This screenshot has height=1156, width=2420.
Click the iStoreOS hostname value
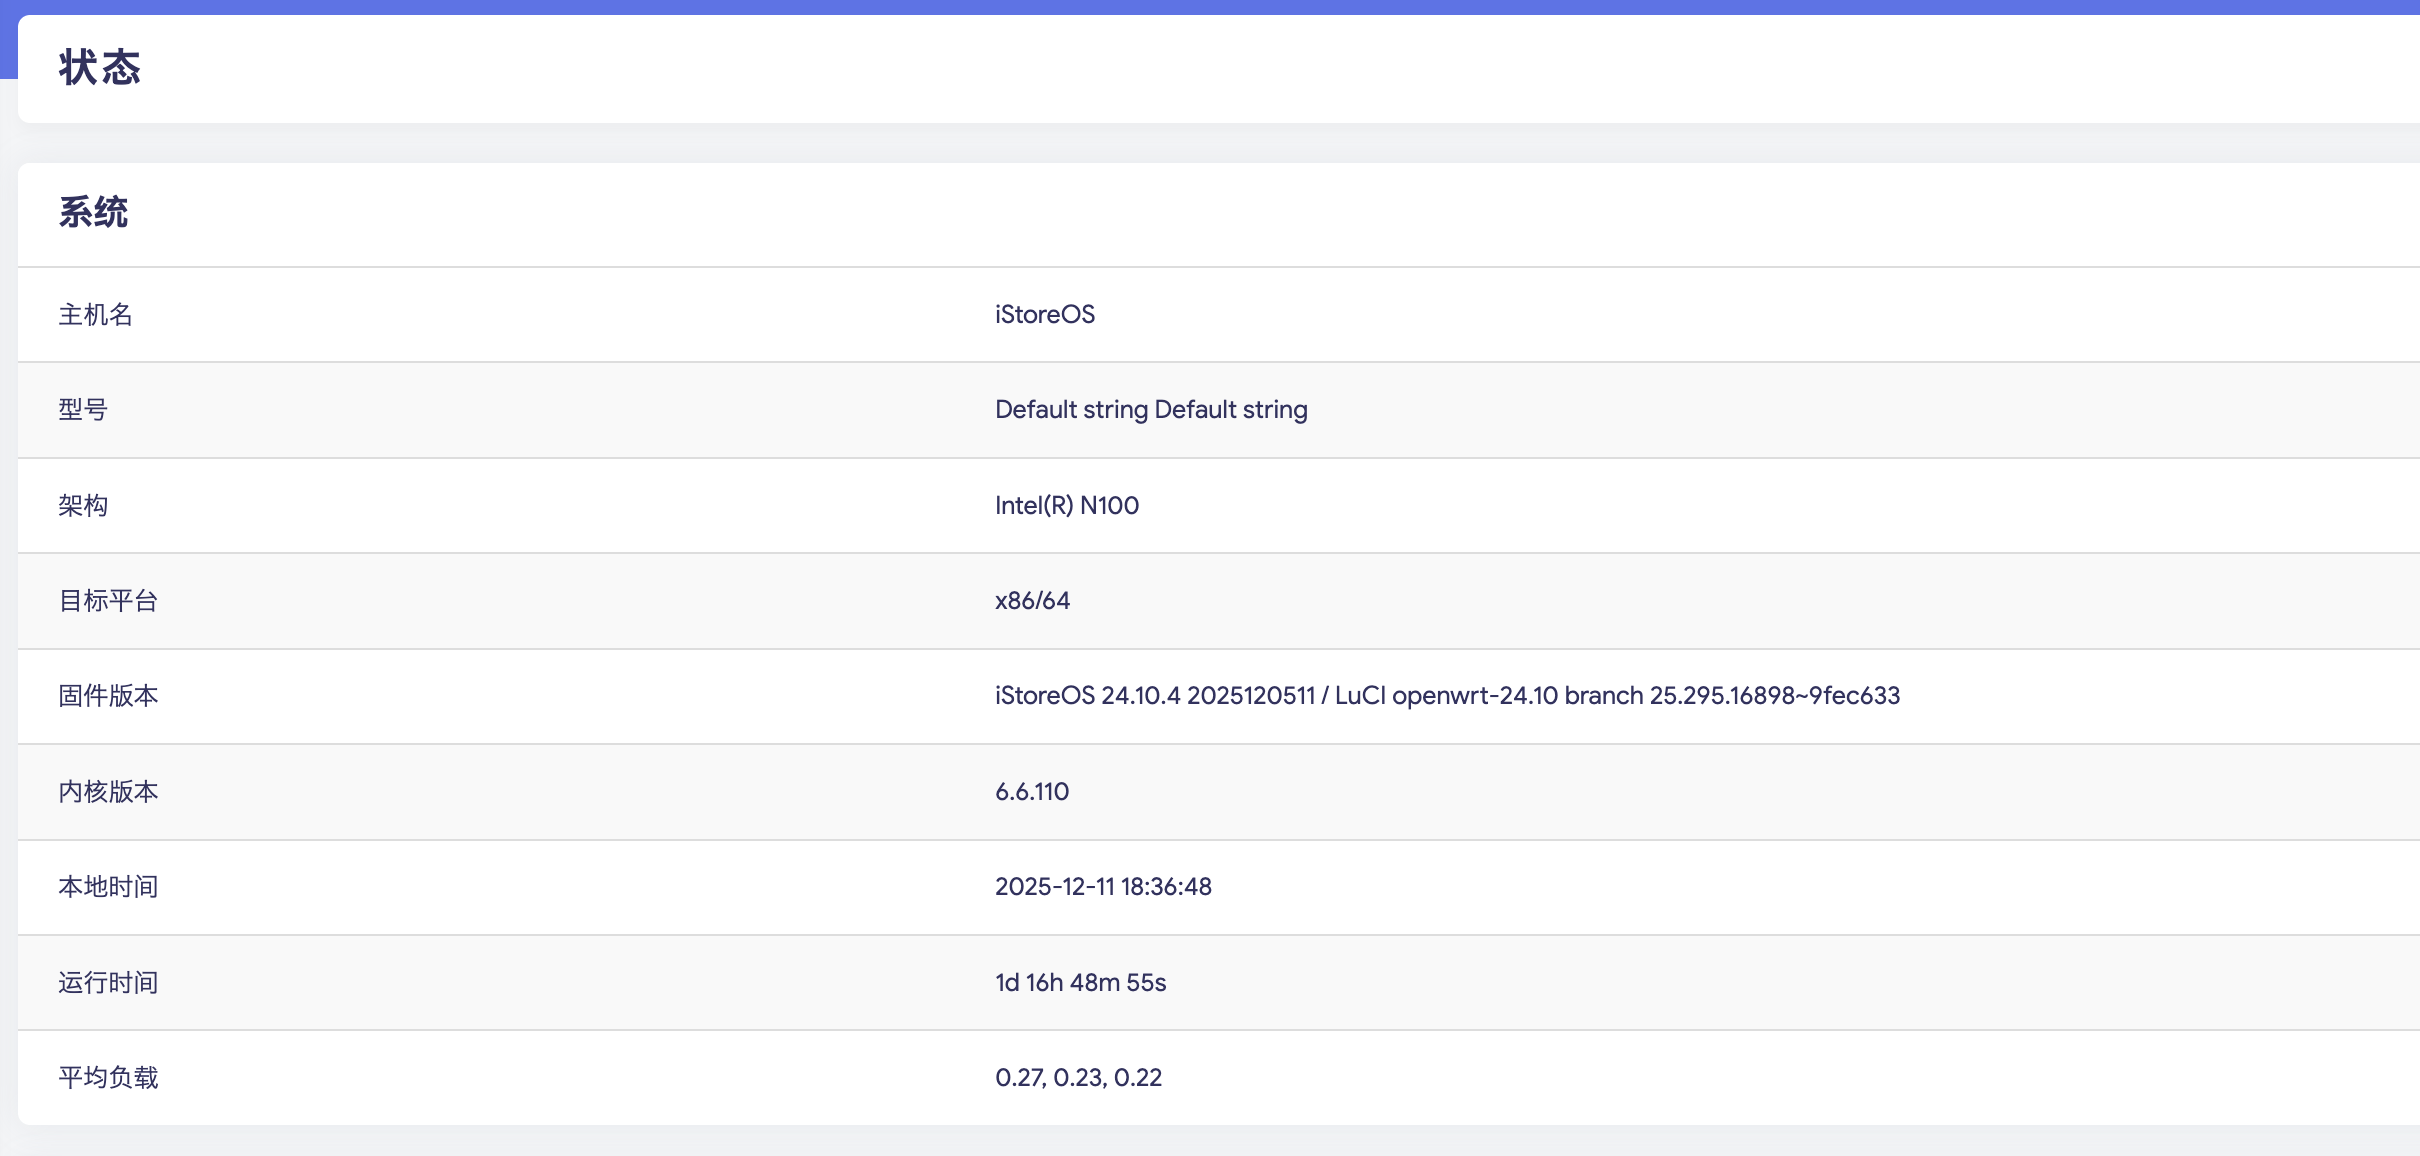pyautogui.click(x=1044, y=315)
